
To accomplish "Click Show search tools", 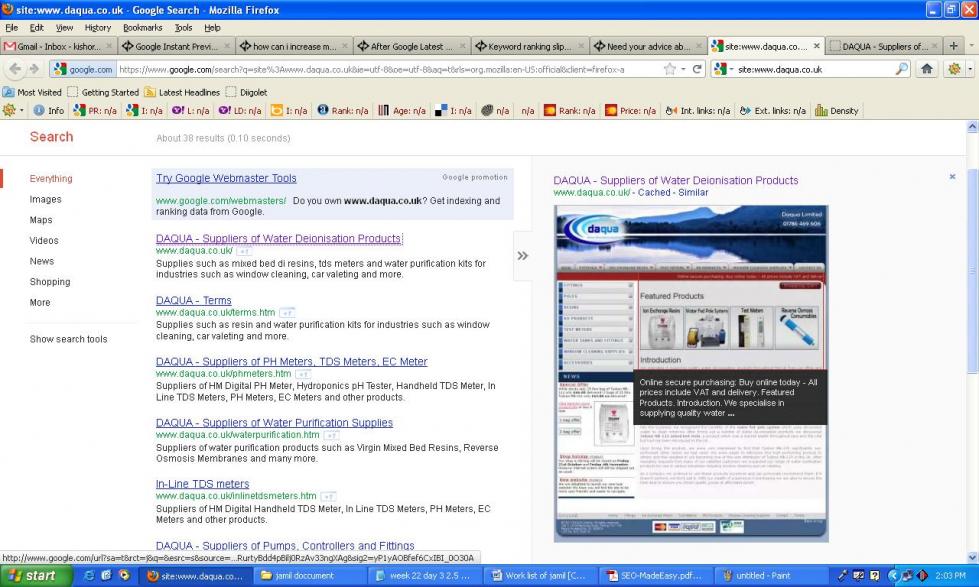I will [68, 339].
